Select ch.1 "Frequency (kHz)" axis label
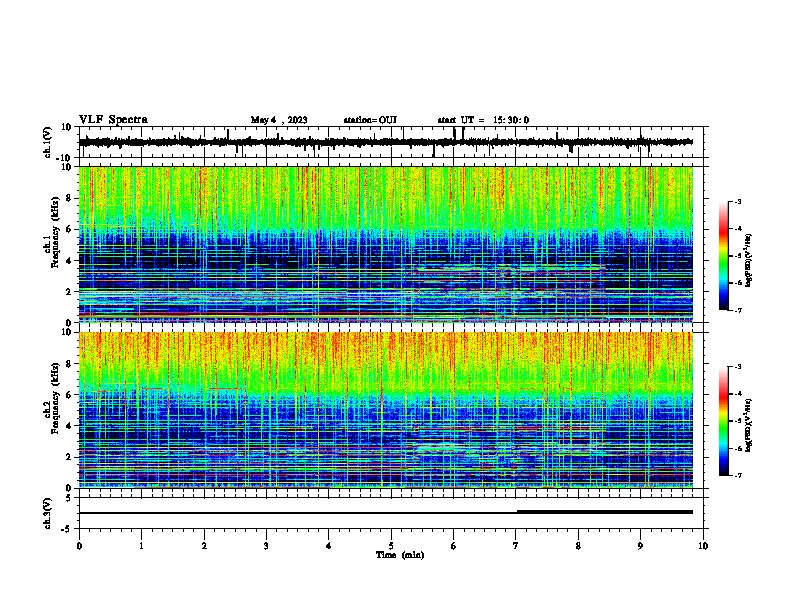Screen dimensions: 792x612 click(x=56, y=233)
